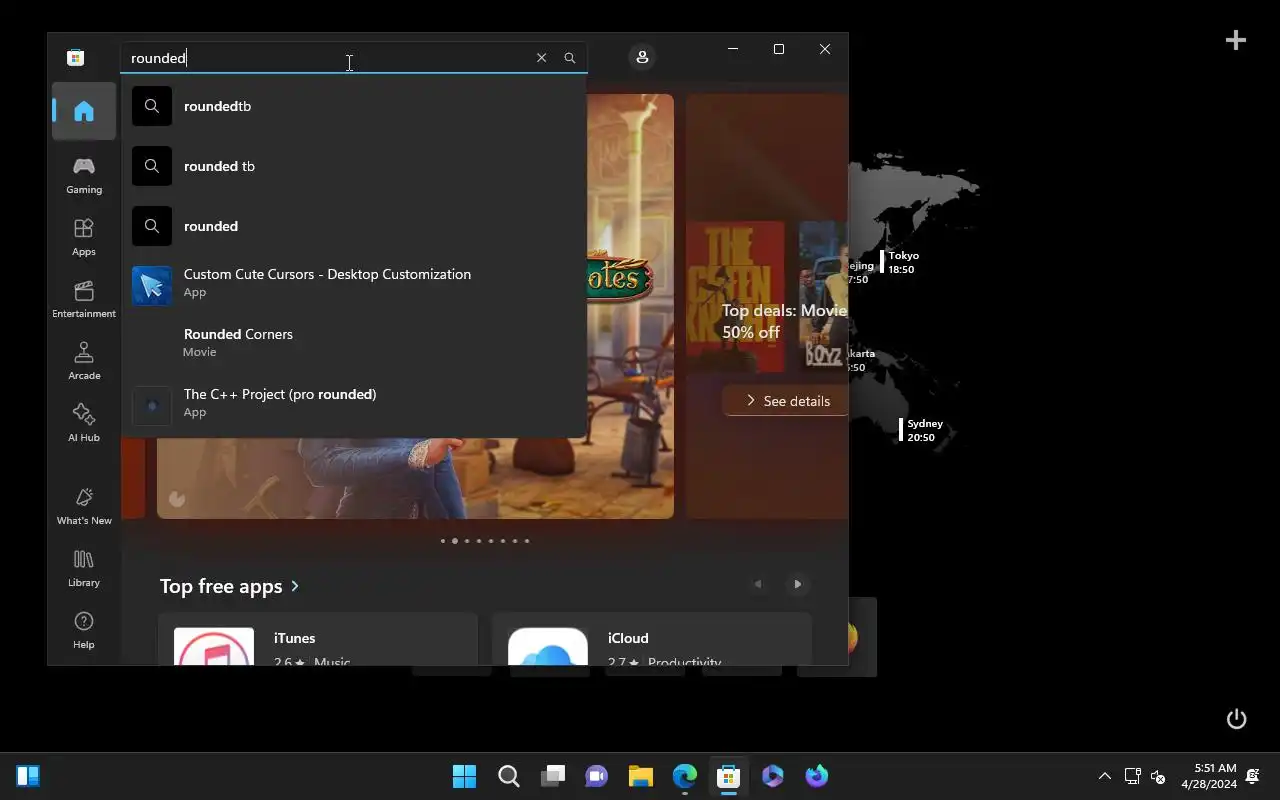This screenshot has width=1280, height=800.
Task: Go to next page of Top free apps
Action: (x=797, y=584)
